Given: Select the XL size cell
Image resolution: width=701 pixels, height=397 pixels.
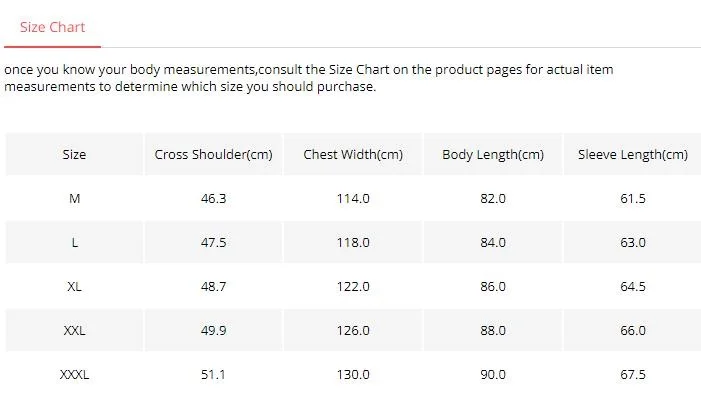Looking at the screenshot, I should click(x=74, y=286).
